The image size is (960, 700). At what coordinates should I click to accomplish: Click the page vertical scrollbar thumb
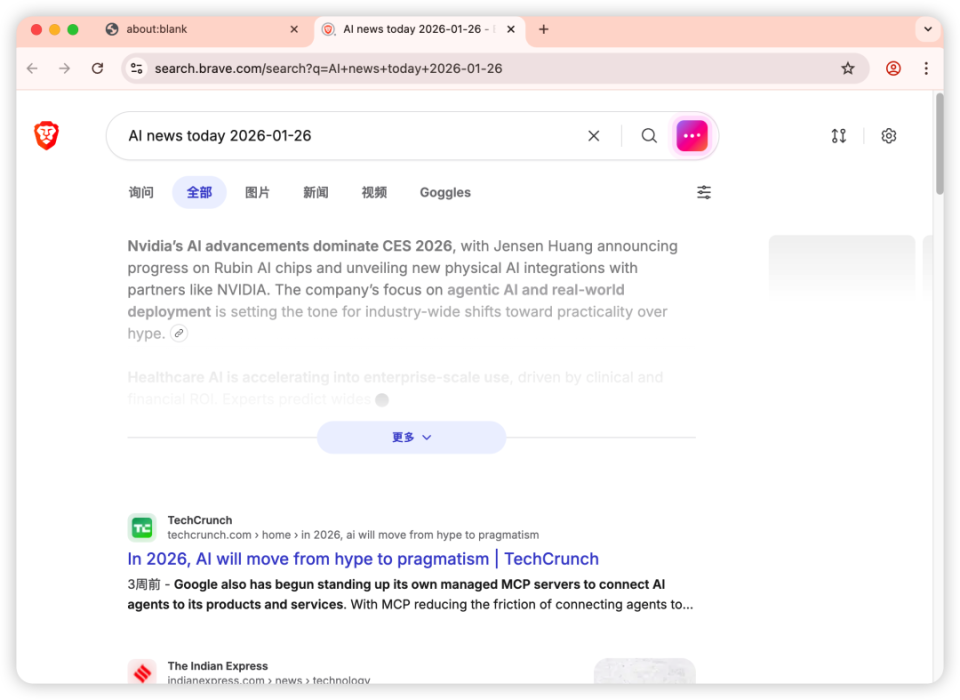939,144
